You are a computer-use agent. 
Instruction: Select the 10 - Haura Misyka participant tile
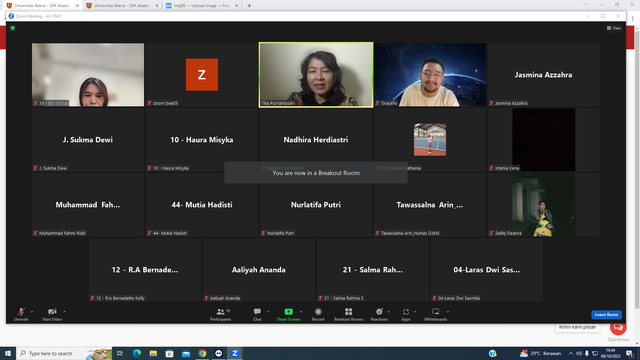[202, 140]
